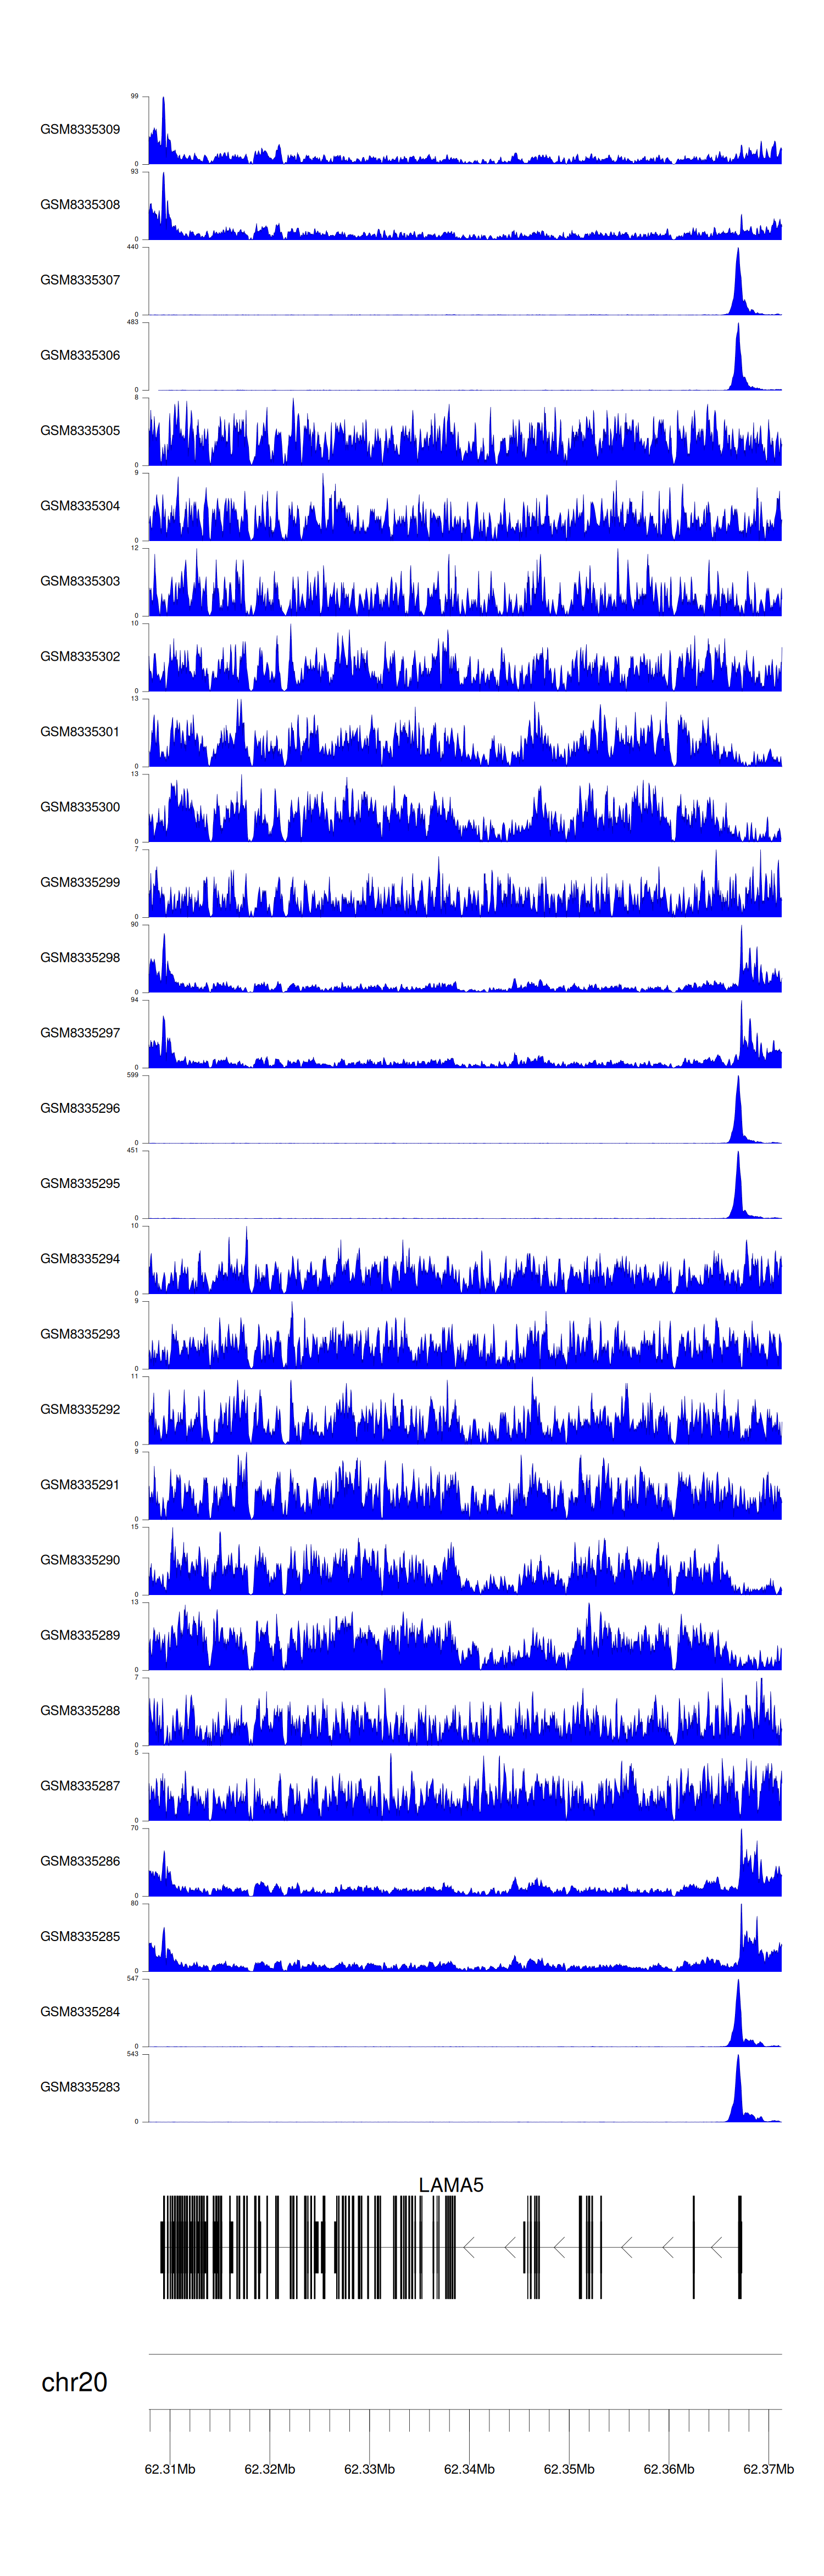
Task: Select the 62.34Mb axis tick label
Action: point(469,2469)
